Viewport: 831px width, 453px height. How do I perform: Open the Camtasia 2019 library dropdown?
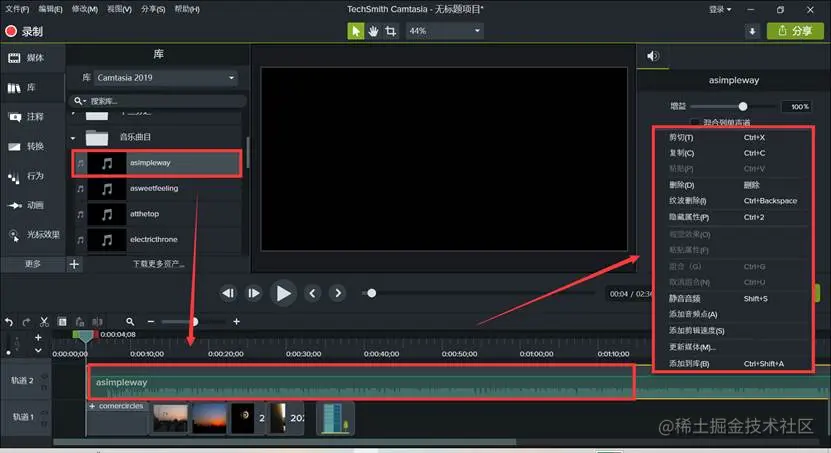(165, 78)
